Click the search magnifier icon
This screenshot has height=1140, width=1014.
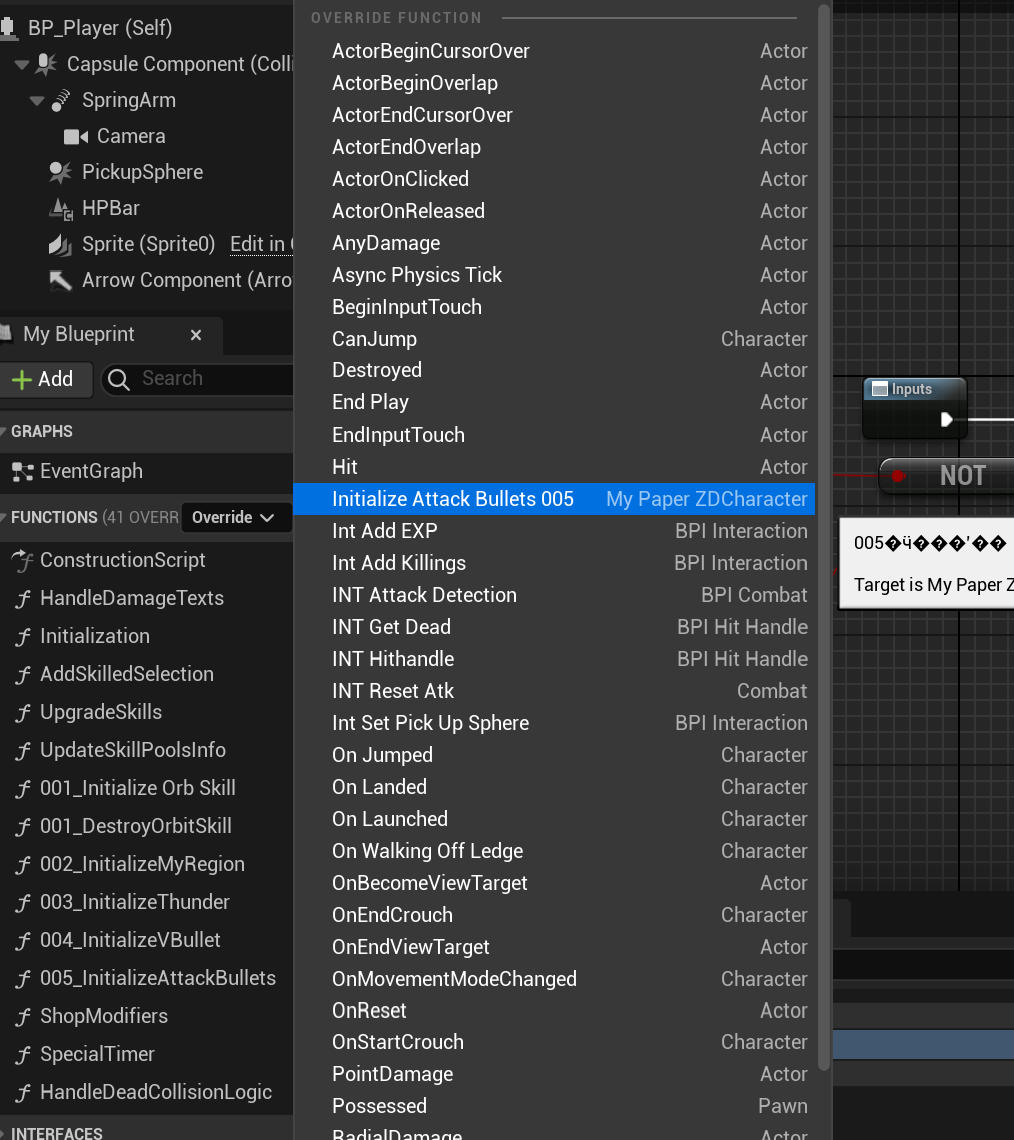118,380
